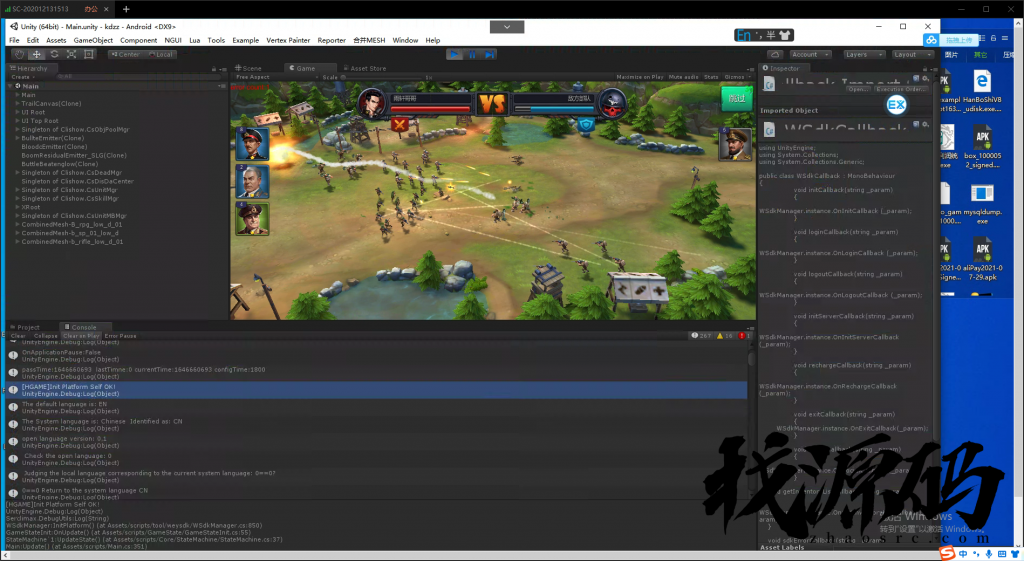The width and height of the screenshot is (1024, 561).
Task: Select the Rotate transform tool
Action: point(54,54)
